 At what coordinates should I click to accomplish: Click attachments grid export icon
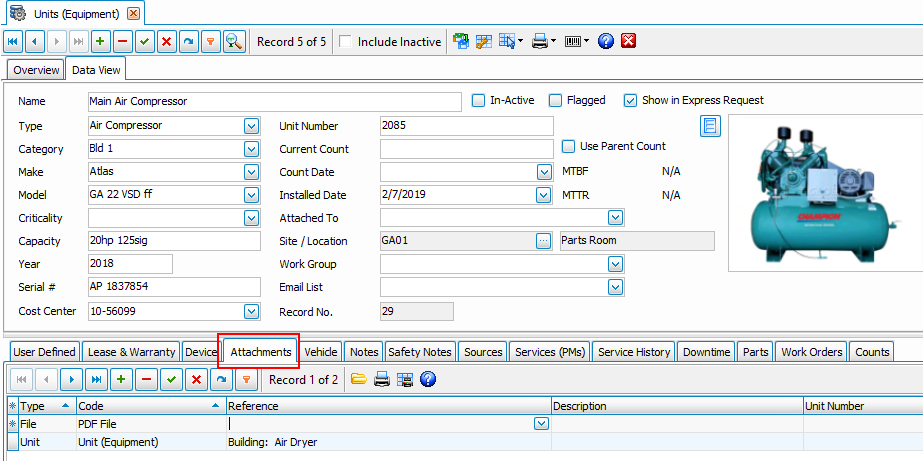coord(404,380)
